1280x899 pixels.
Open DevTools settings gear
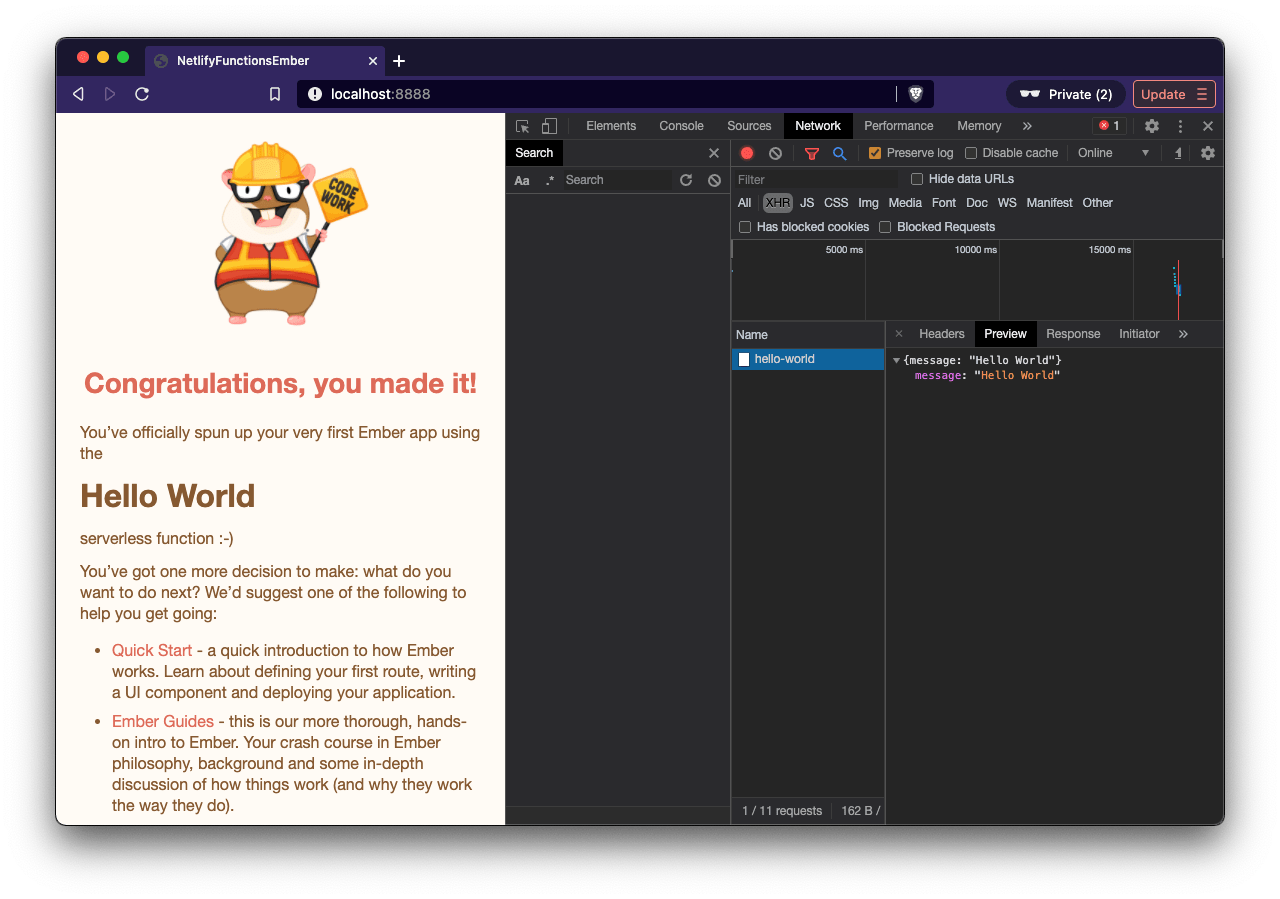point(1152,126)
